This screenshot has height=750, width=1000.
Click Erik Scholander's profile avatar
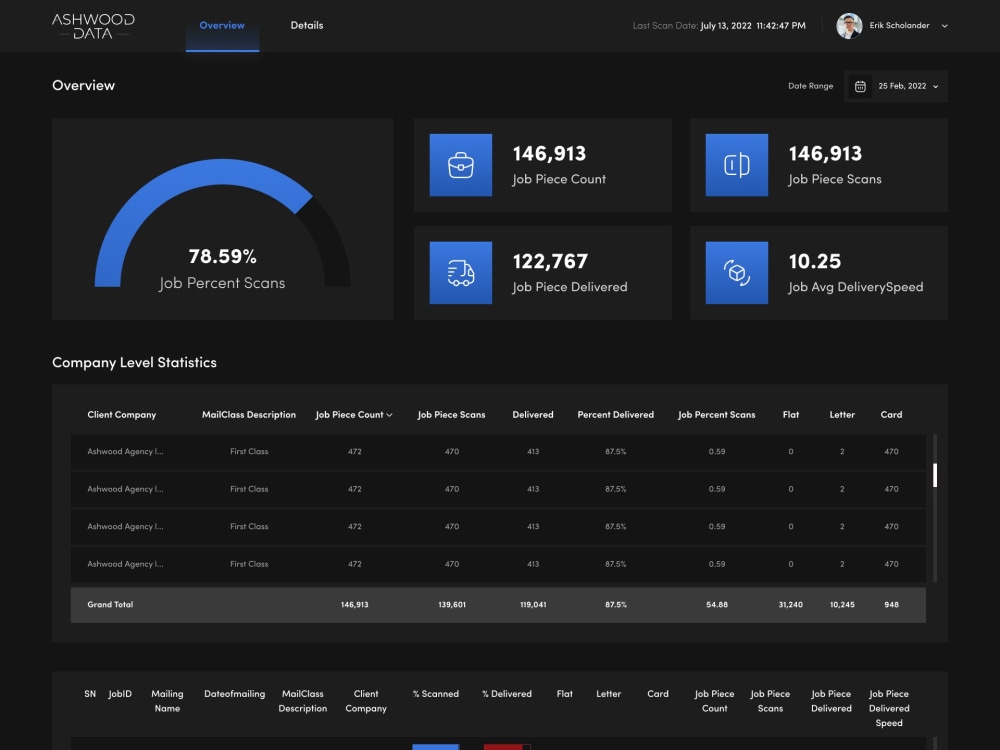pos(849,26)
